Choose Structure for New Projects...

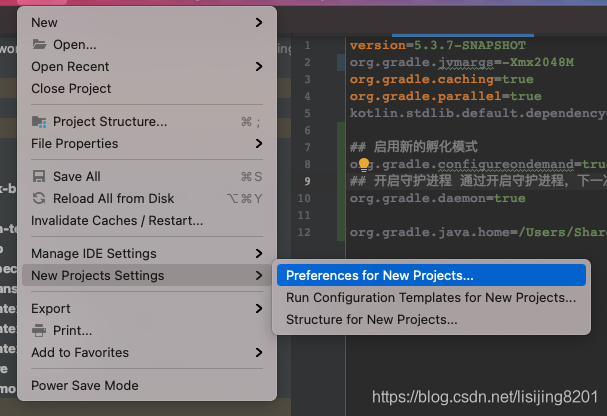pyautogui.click(x=372, y=320)
